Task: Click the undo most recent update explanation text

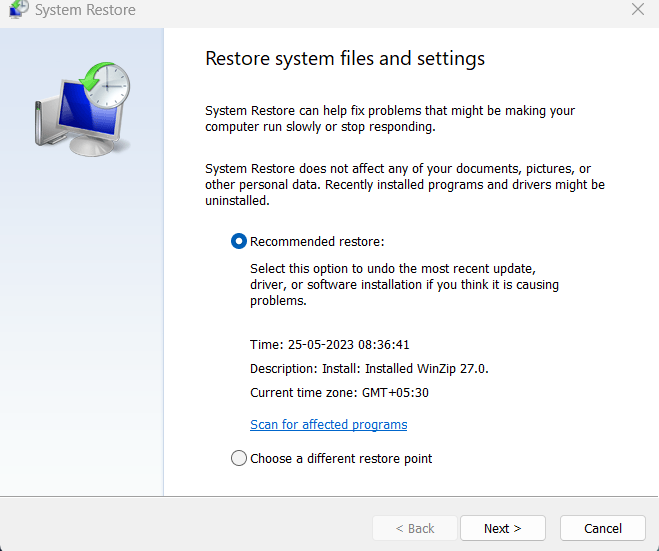Action: click(x=404, y=285)
